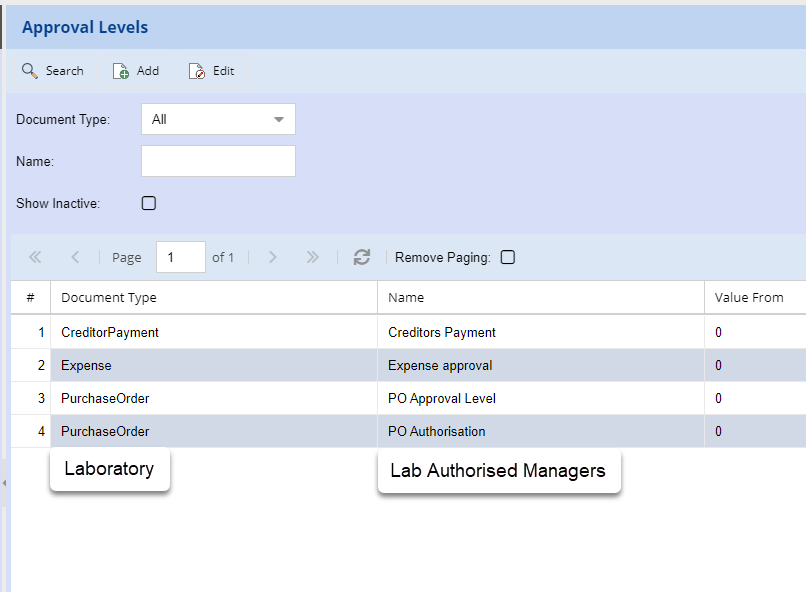
Task: Go to next page arrow
Action: (273, 257)
